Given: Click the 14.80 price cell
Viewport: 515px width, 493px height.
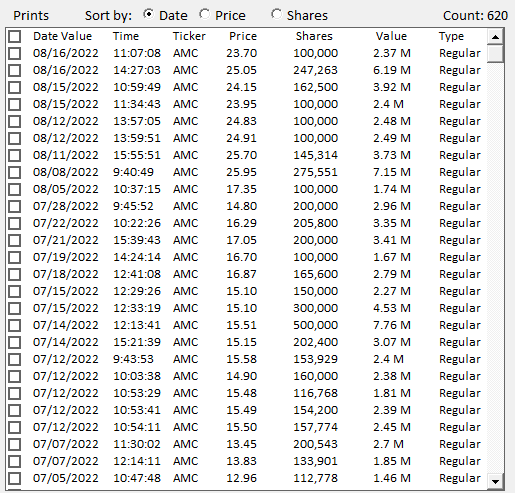Looking at the screenshot, I should click(241, 206).
